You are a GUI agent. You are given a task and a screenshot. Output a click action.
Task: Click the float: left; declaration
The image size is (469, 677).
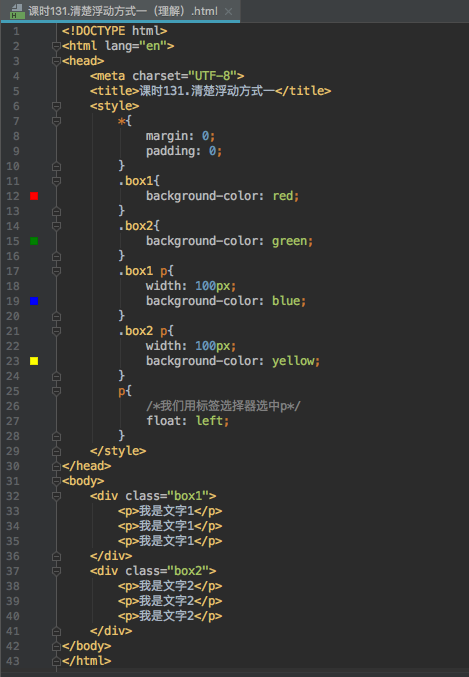(x=187, y=421)
